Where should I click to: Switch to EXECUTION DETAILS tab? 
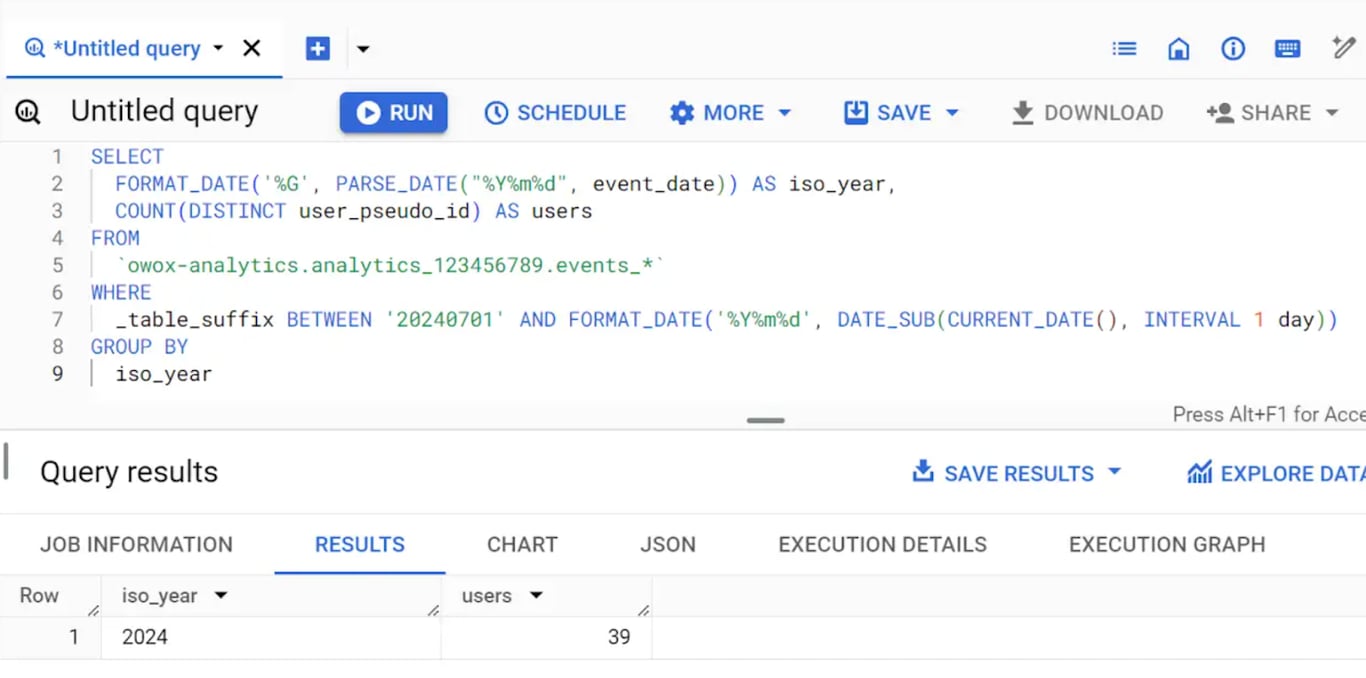[882, 545]
